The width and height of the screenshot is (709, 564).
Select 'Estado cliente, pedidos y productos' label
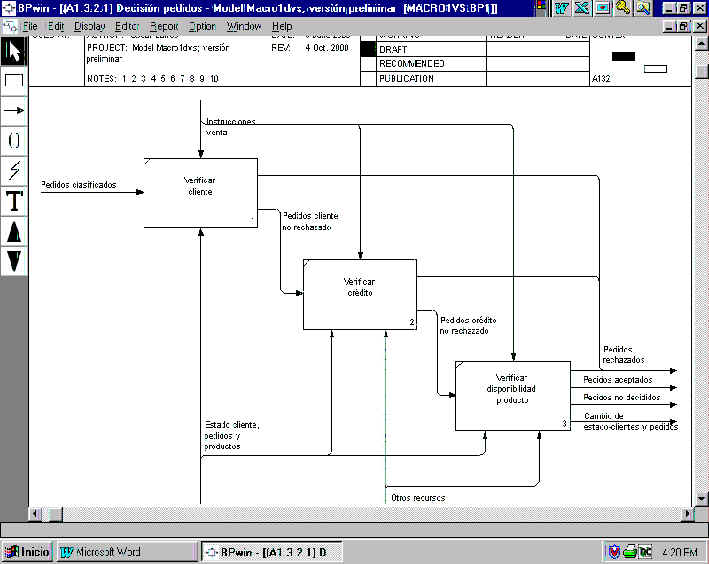pos(232,436)
